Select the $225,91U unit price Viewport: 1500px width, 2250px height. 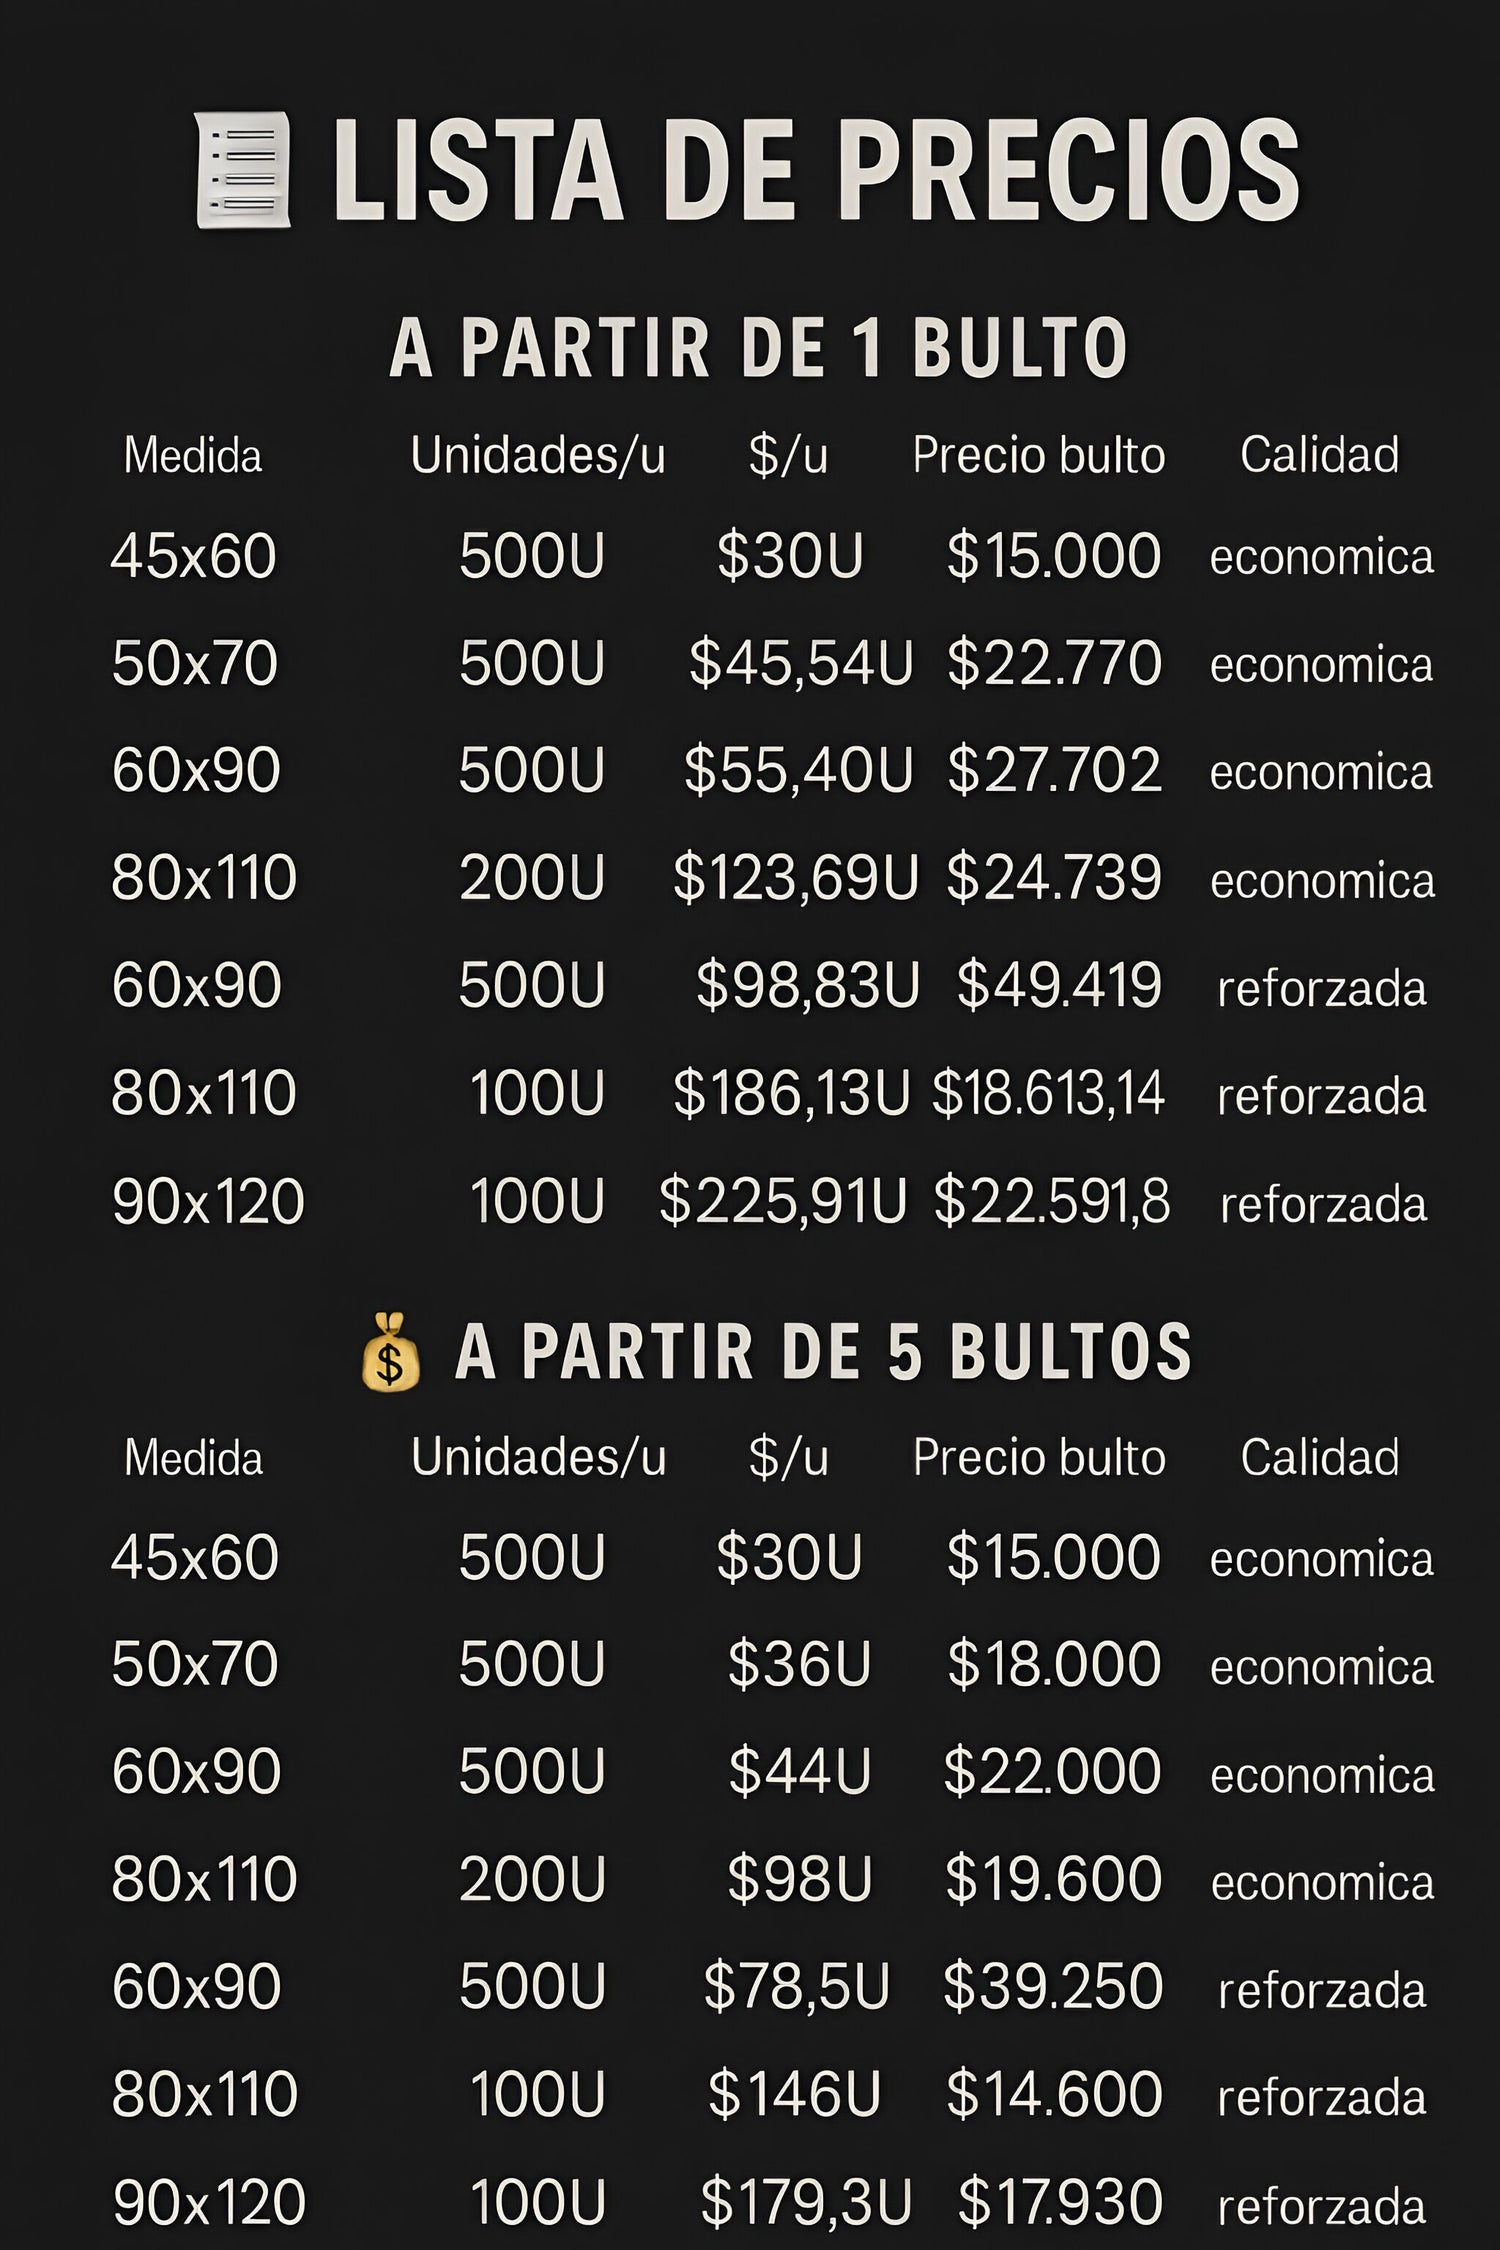(x=783, y=1201)
